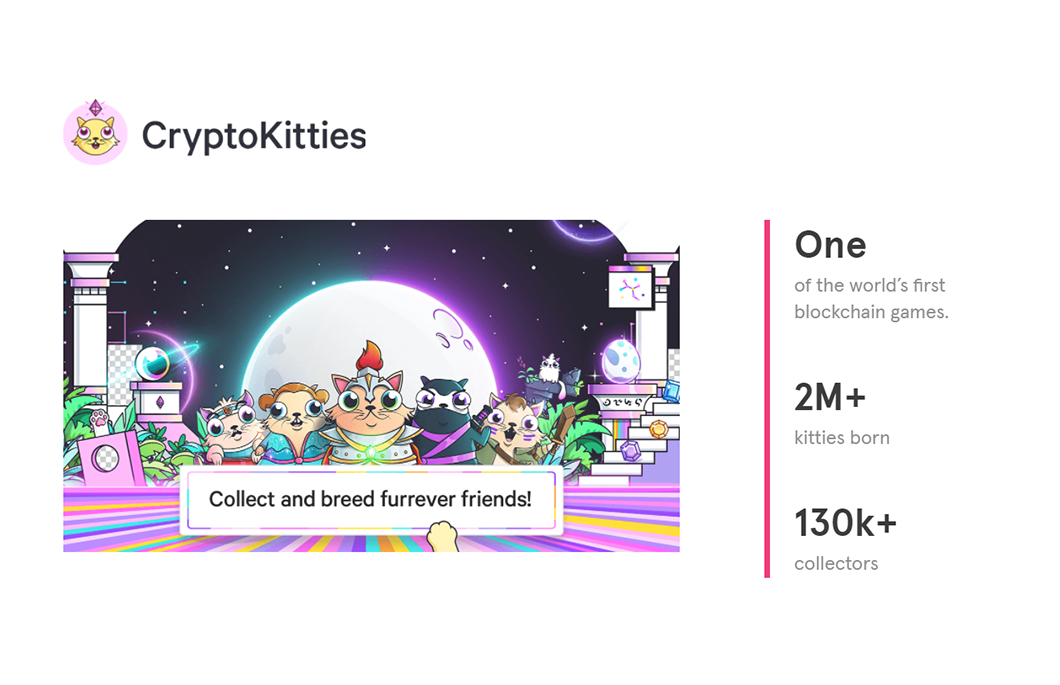This screenshot has height=685, width=1060.
Task: Click the black ninja kitty
Action: click(x=442, y=418)
